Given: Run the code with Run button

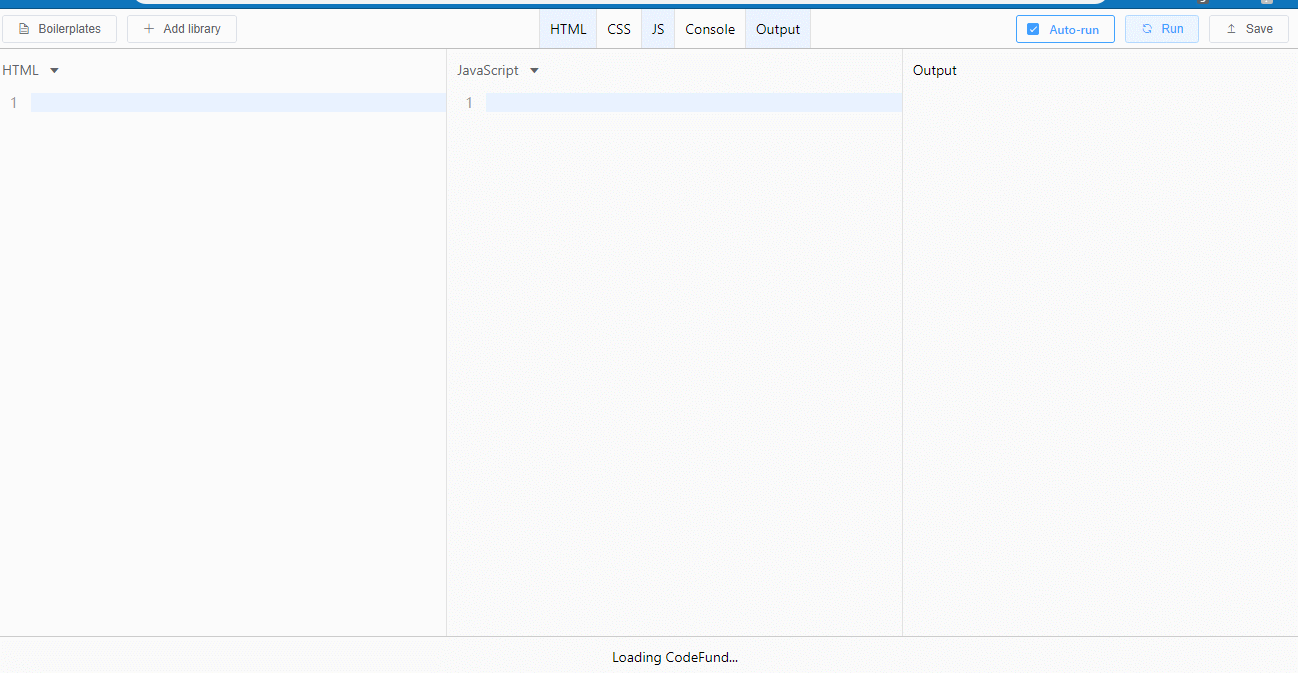Looking at the screenshot, I should click(x=1162, y=29).
